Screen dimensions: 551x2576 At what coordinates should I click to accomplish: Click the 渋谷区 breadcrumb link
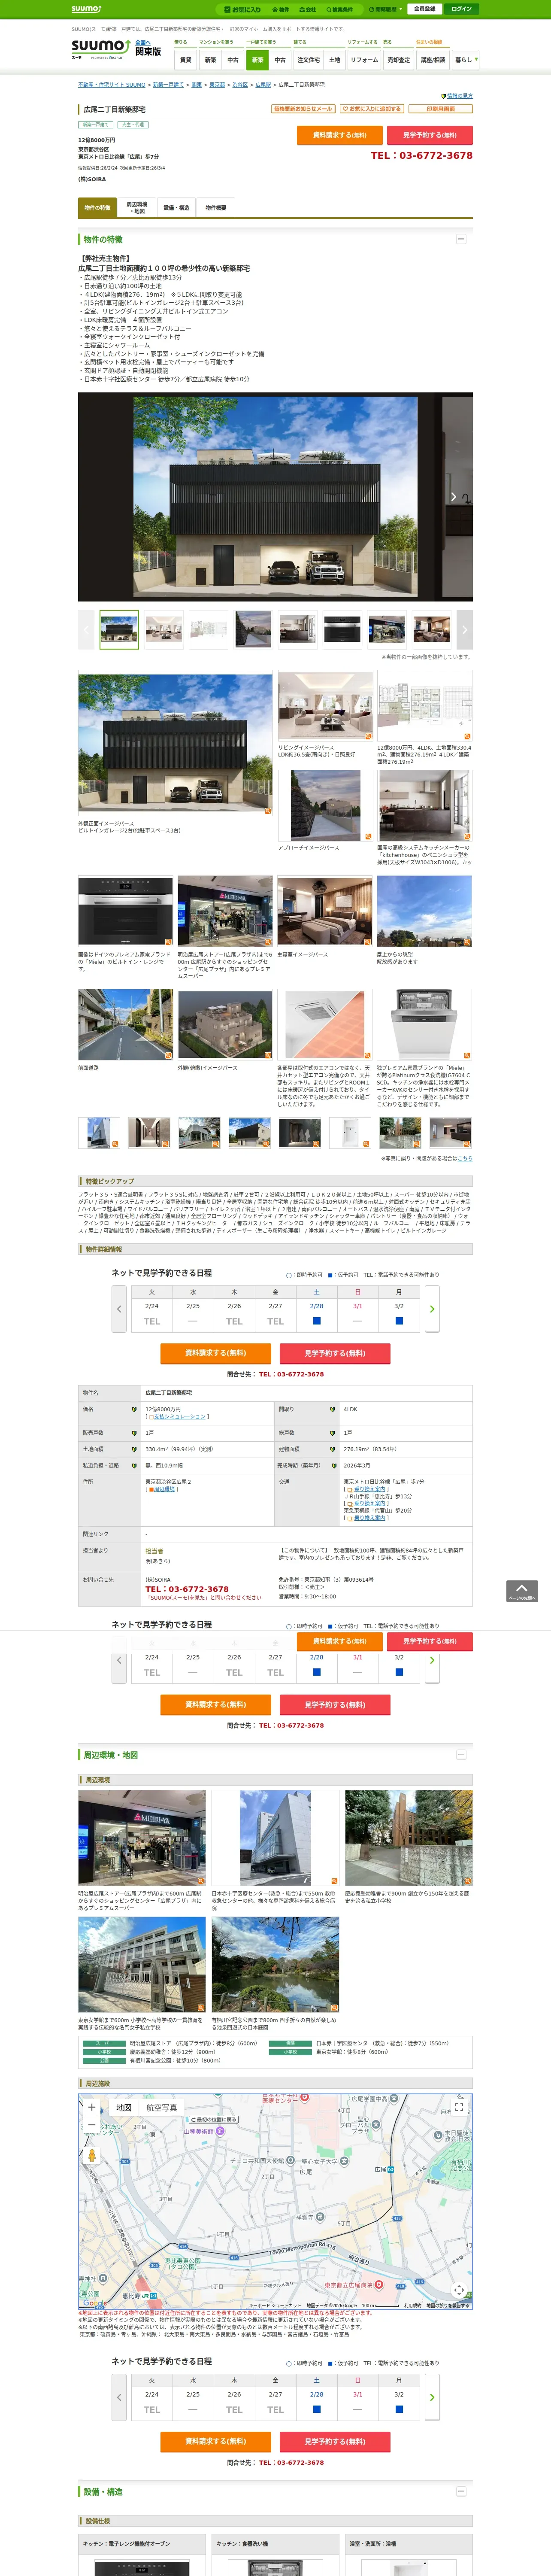[240, 85]
